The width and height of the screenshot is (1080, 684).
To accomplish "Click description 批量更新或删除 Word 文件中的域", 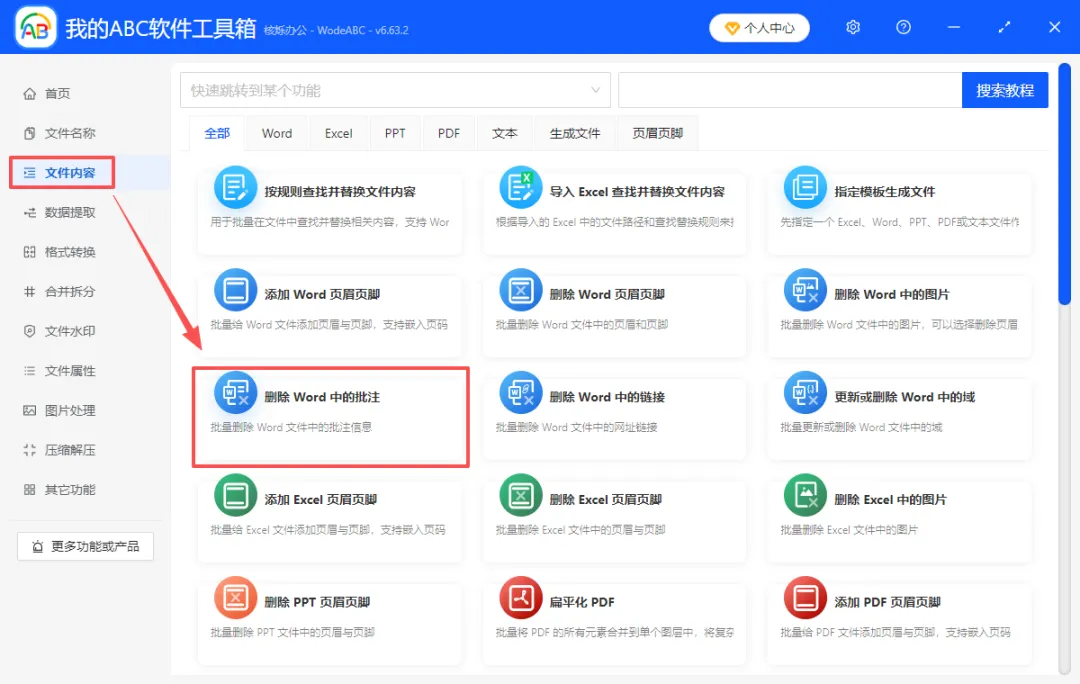I will click(861, 427).
